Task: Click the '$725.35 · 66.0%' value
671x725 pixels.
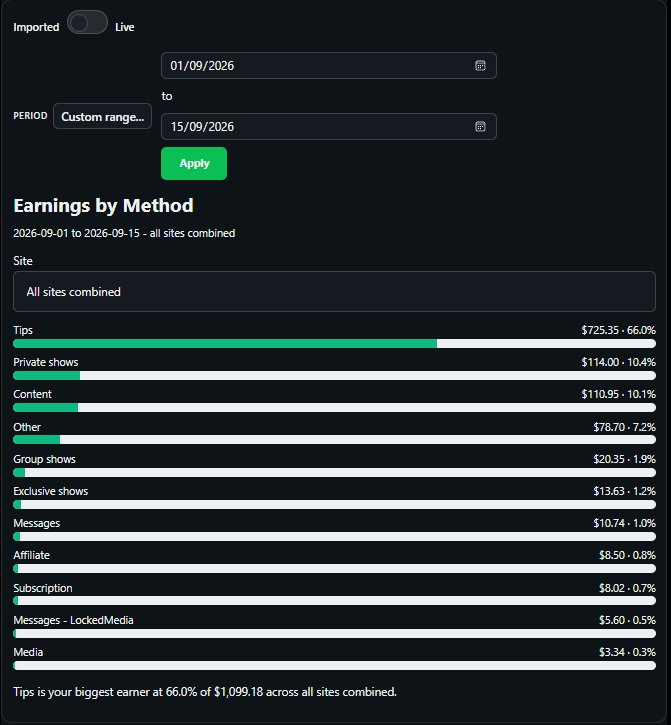Action: (x=618, y=330)
